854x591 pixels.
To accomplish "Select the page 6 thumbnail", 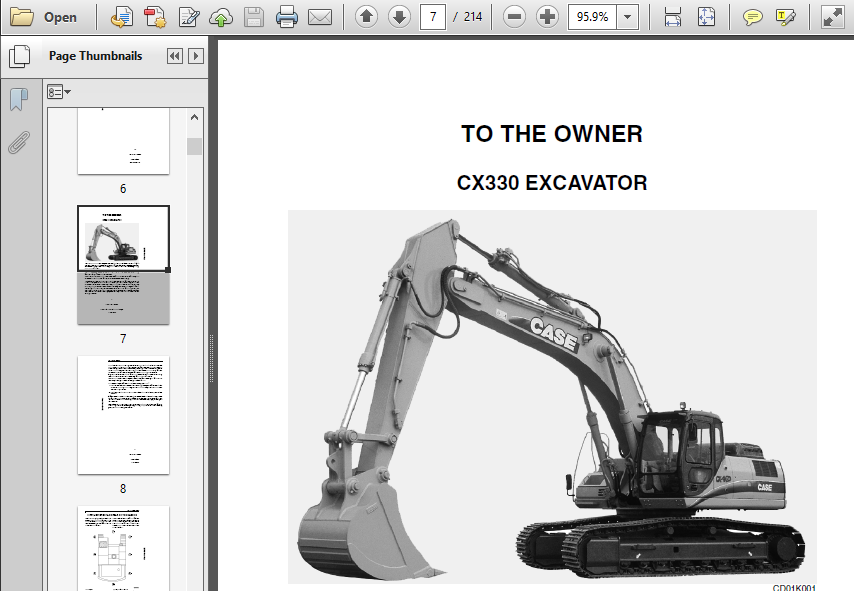I will tap(123, 141).
